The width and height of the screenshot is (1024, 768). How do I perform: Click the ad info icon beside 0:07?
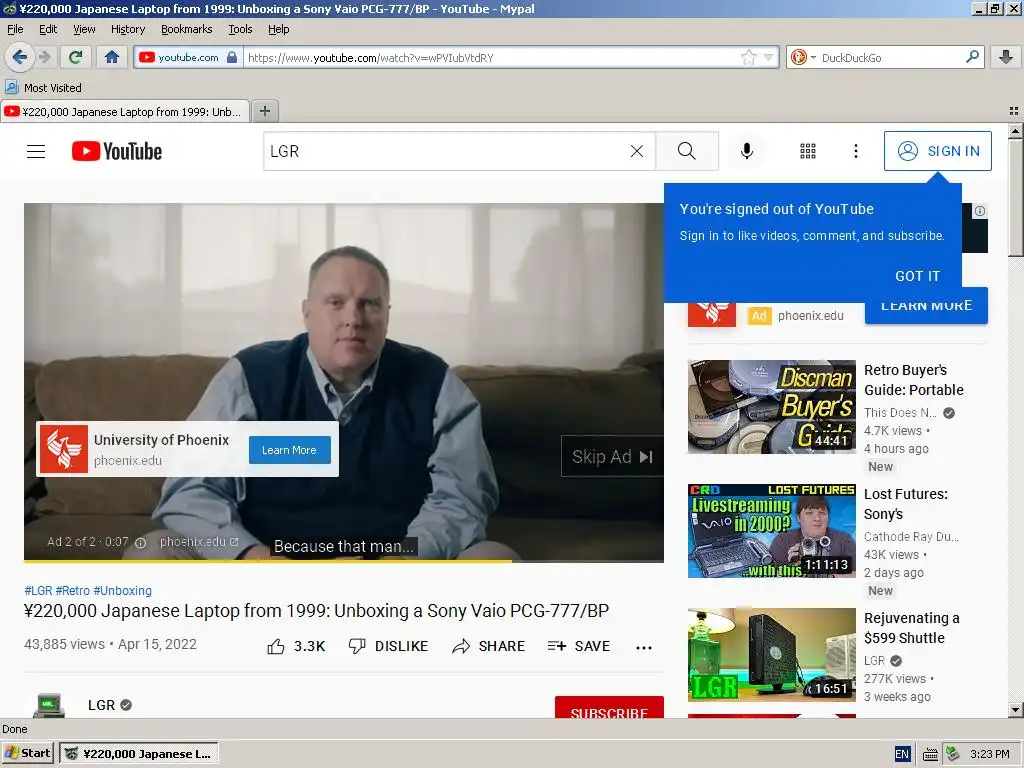click(x=140, y=543)
